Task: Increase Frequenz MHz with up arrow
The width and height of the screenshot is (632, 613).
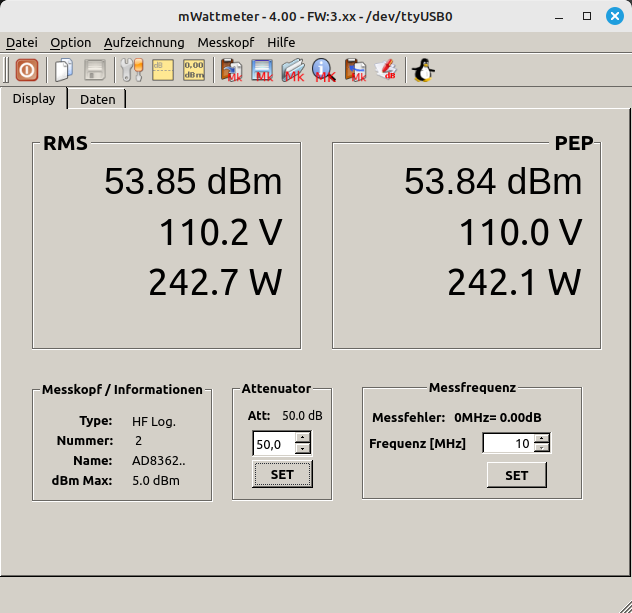Action: click(x=541, y=438)
